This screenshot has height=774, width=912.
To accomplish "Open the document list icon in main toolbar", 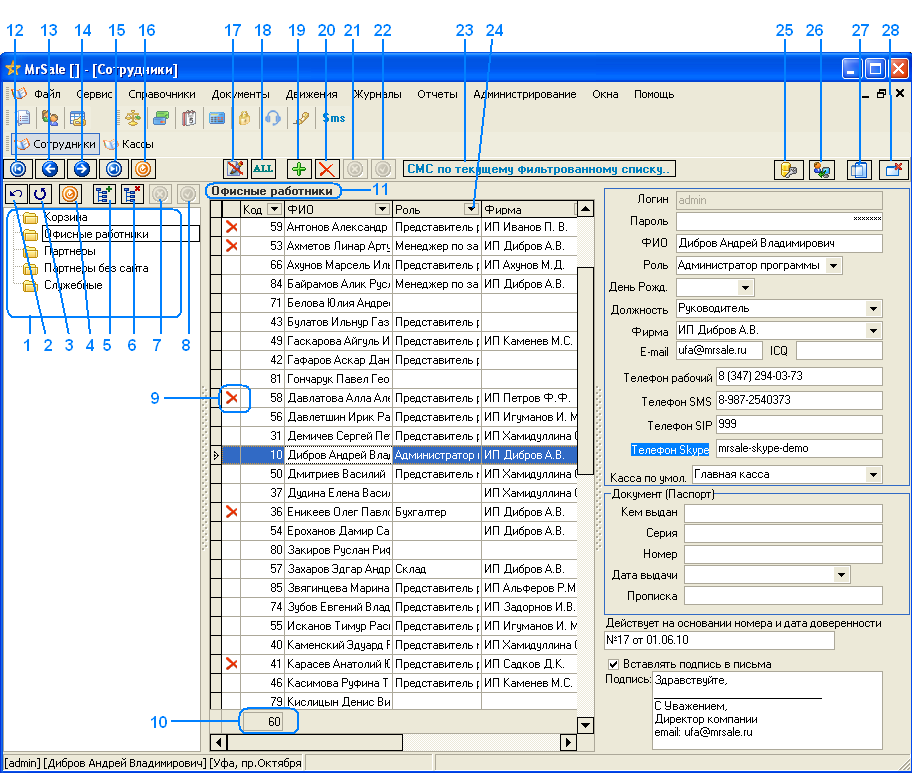I will 24,118.
